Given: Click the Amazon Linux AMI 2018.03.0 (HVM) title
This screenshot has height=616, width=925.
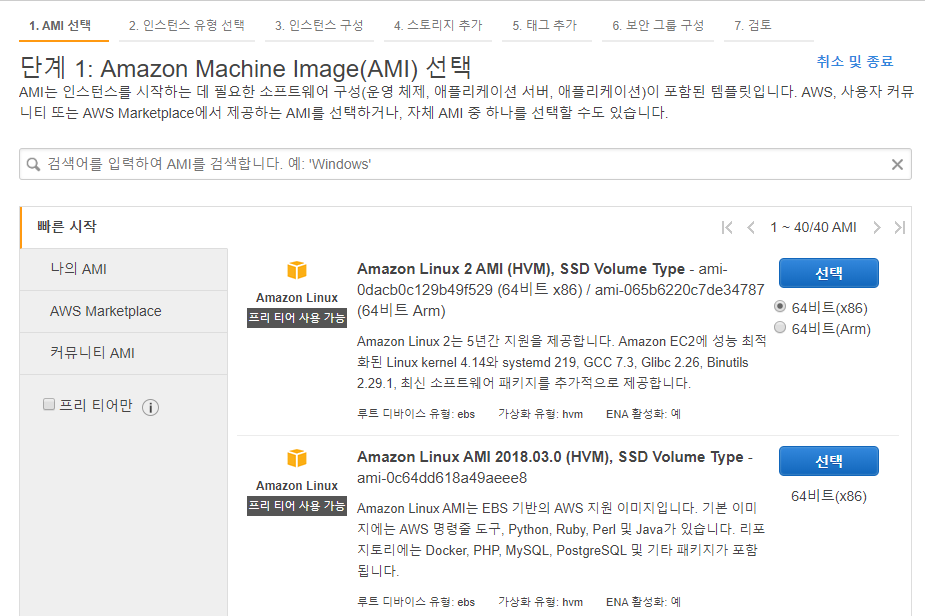Looking at the screenshot, I should pos(550,457).
